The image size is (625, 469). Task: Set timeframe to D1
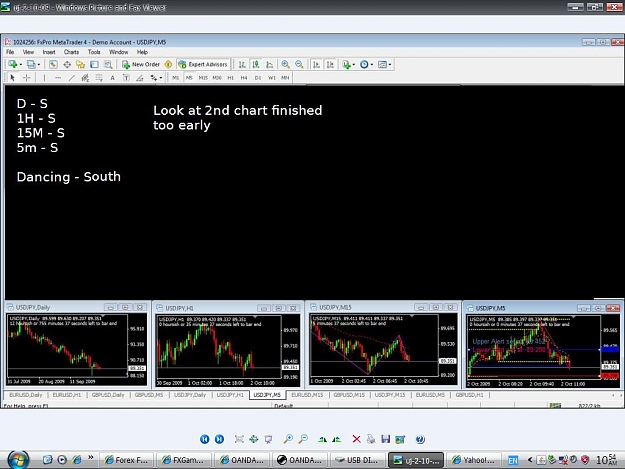[x=258, y=78]
